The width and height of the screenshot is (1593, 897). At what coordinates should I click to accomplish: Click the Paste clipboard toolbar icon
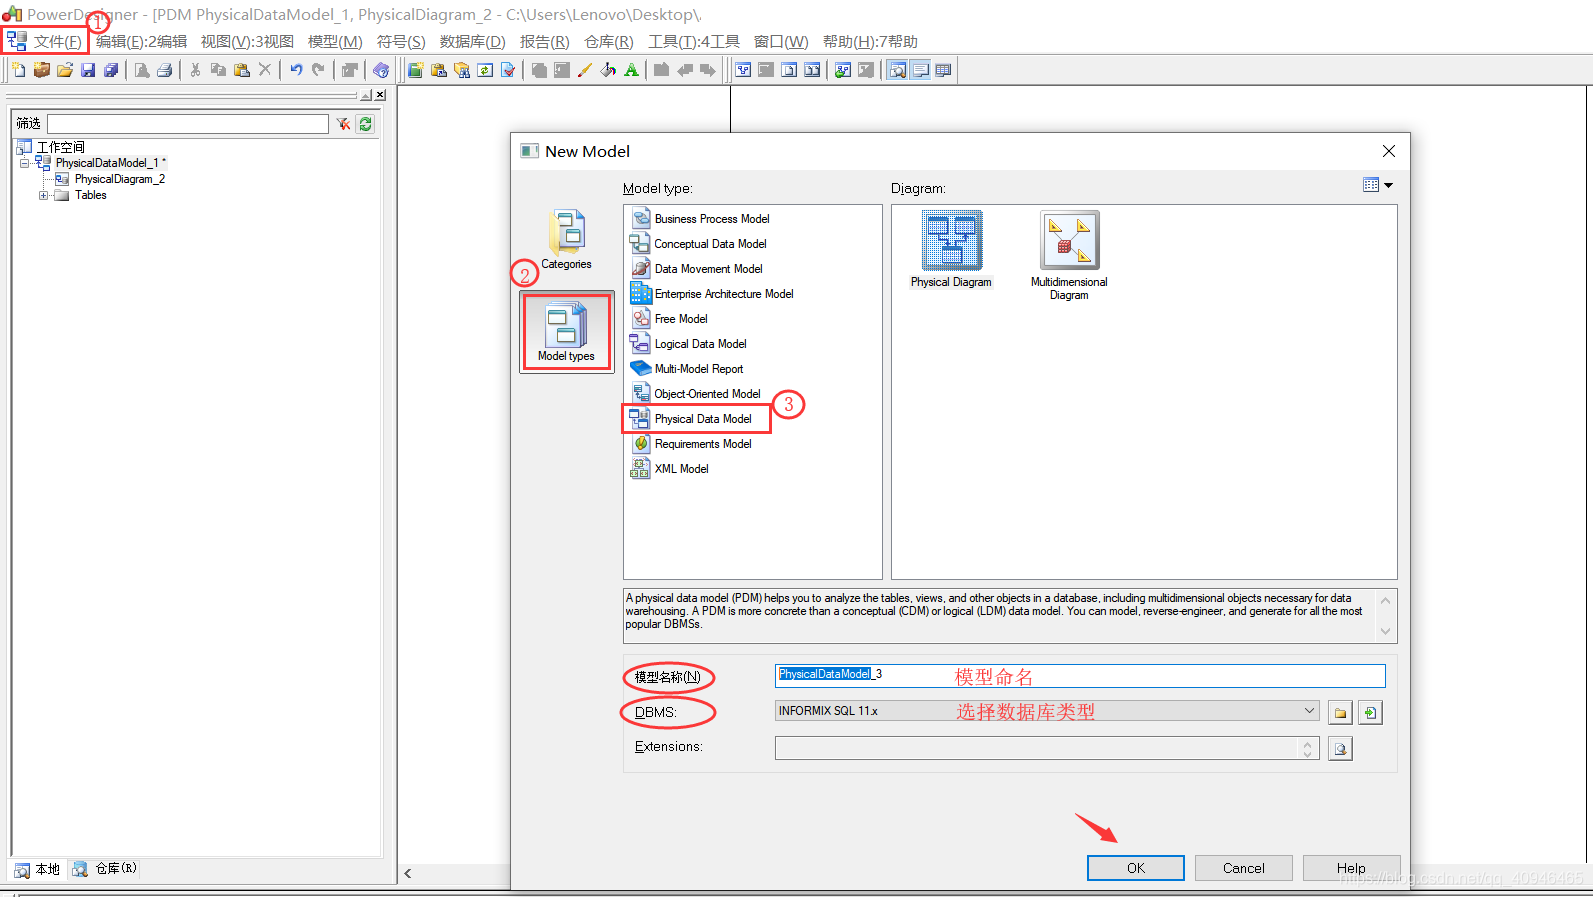coord(242,70)
